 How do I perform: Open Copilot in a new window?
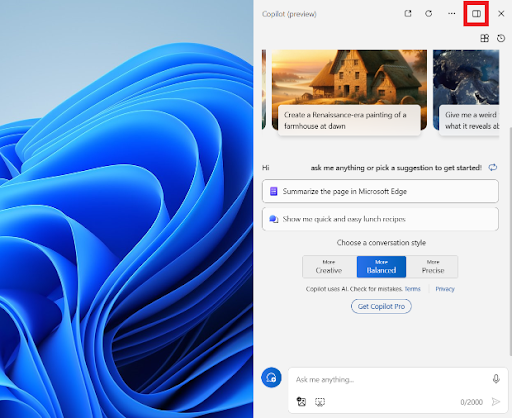point(408,13)
